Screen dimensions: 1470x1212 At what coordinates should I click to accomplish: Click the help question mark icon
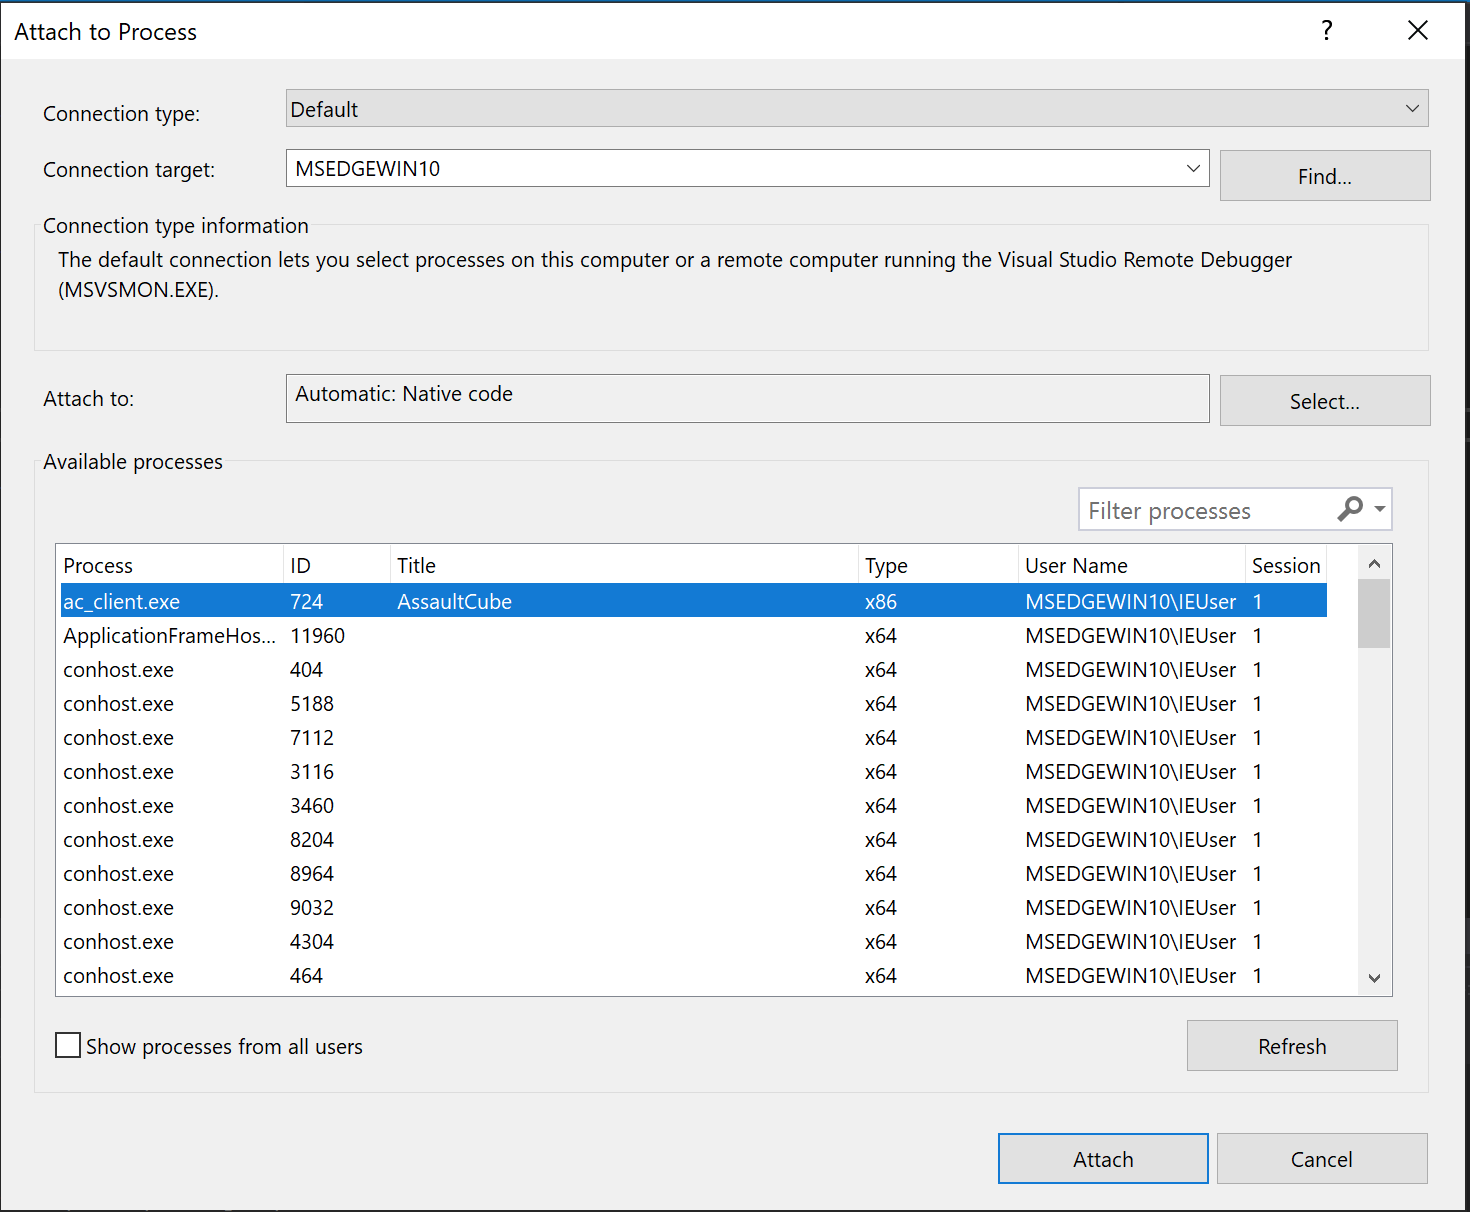1327,31
